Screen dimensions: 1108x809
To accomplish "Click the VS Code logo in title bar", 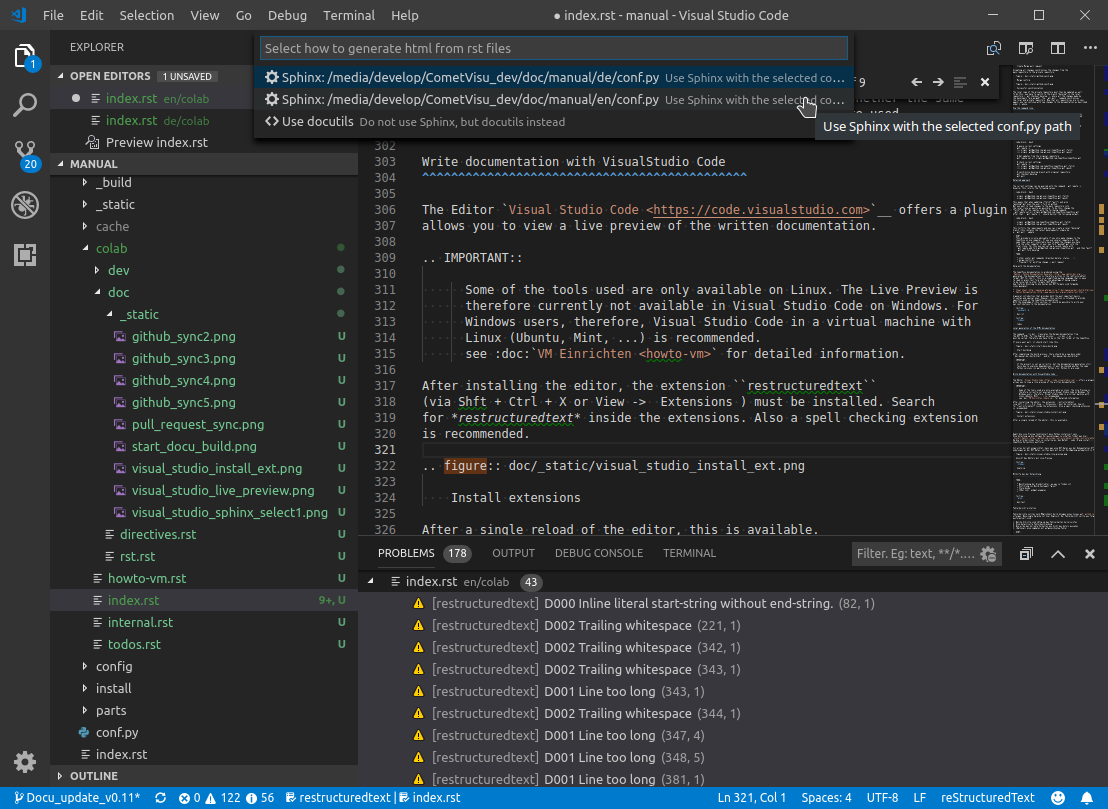I will (x=19, y=15).
